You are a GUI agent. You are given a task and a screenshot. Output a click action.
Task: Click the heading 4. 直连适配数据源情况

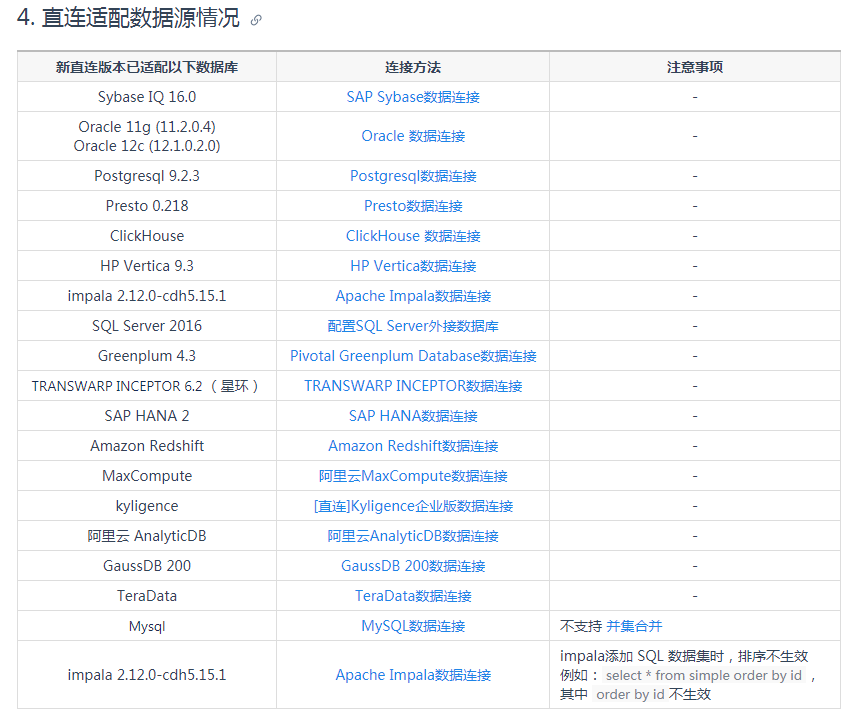128,18
